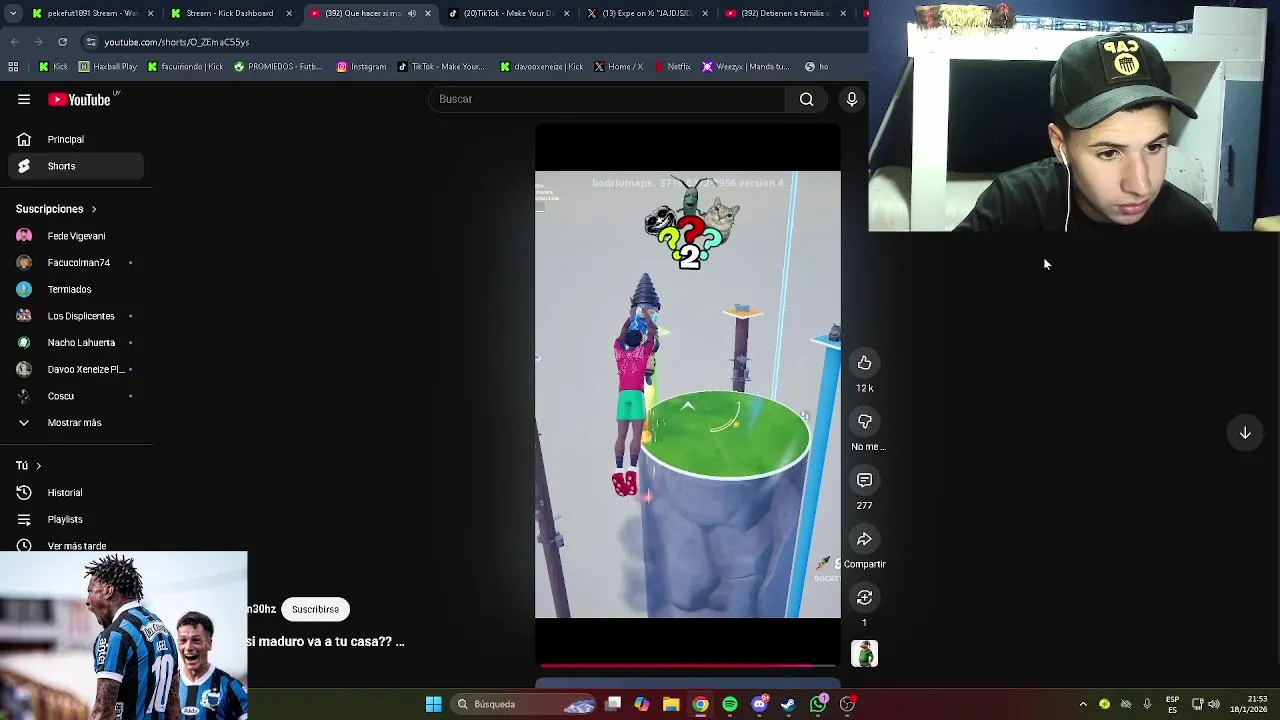1280x720 pixels.
Task: Open volume control in system tray
Action: point(1213,704)
